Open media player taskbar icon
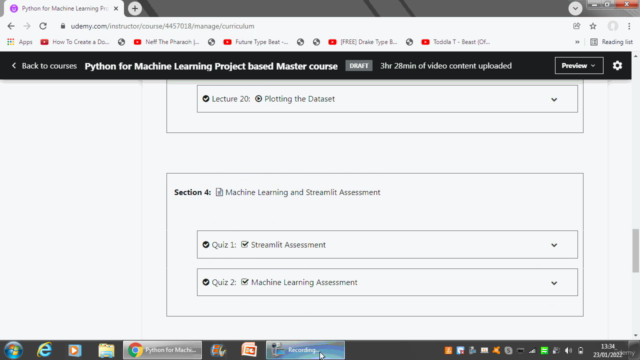The image size is (640, 360). coord(75,350)
